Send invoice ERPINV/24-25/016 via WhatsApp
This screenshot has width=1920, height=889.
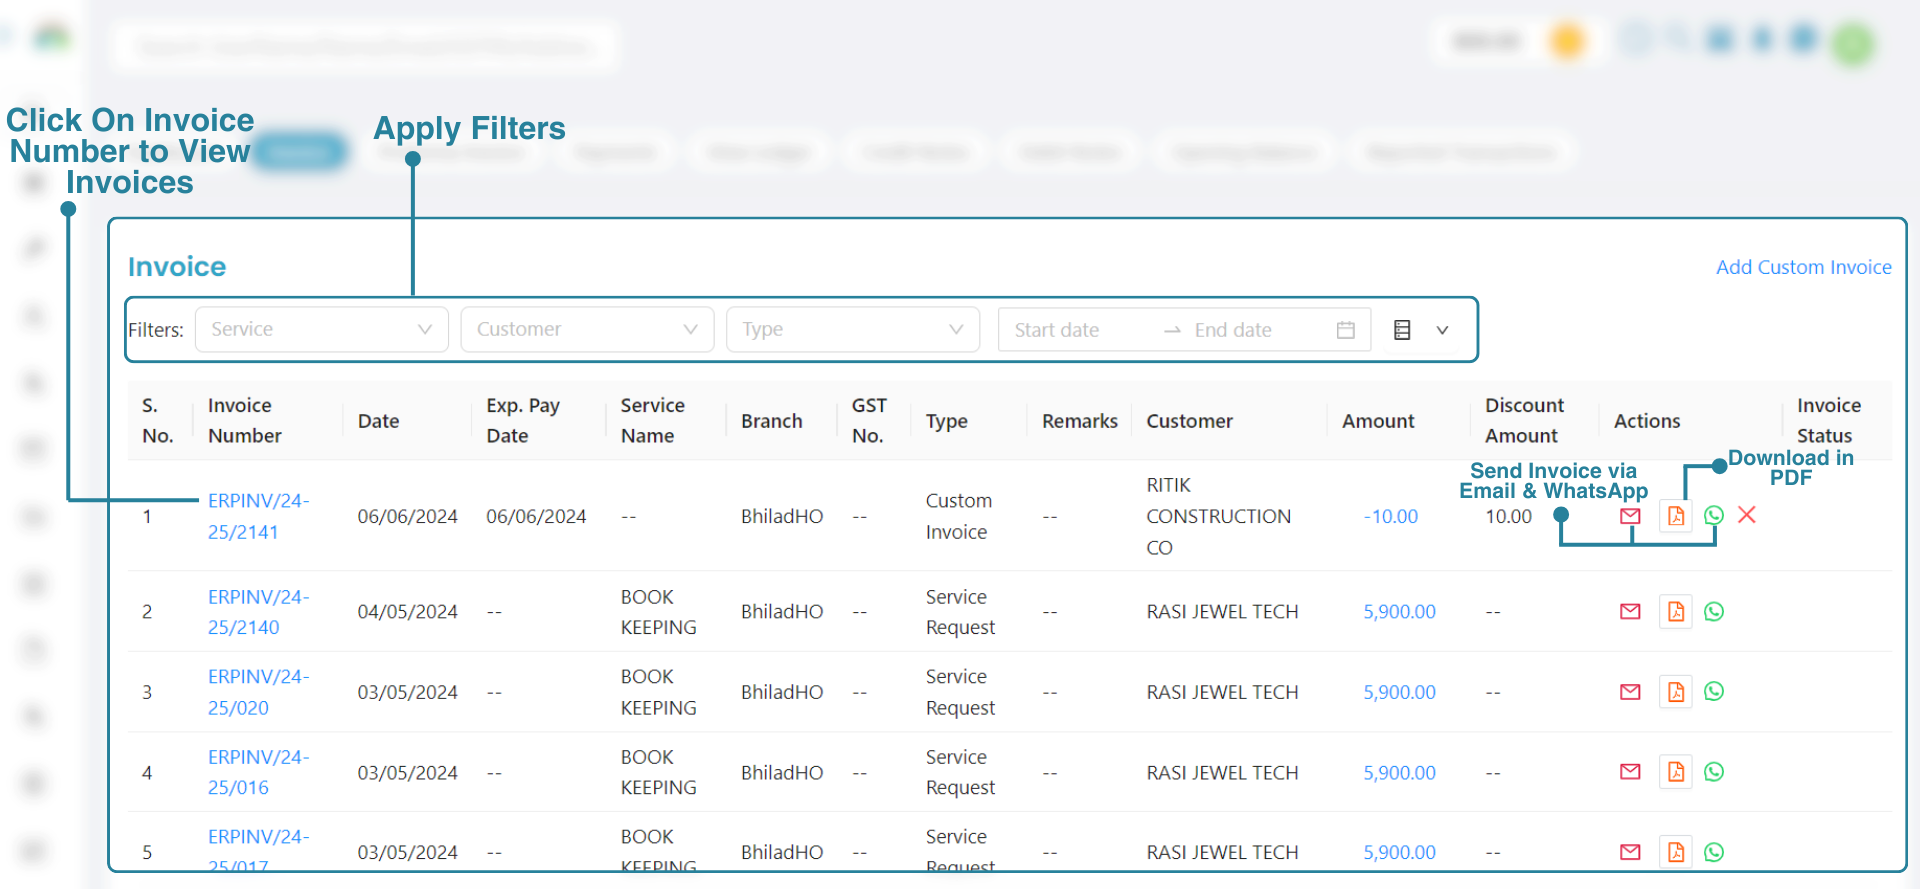(x=1714, y=771)
